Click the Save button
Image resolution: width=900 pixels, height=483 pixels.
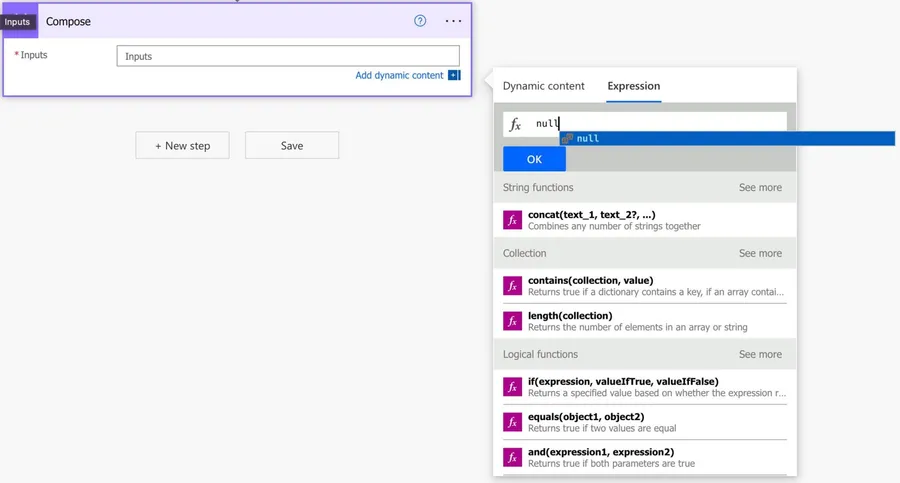[x=292, y=146]
